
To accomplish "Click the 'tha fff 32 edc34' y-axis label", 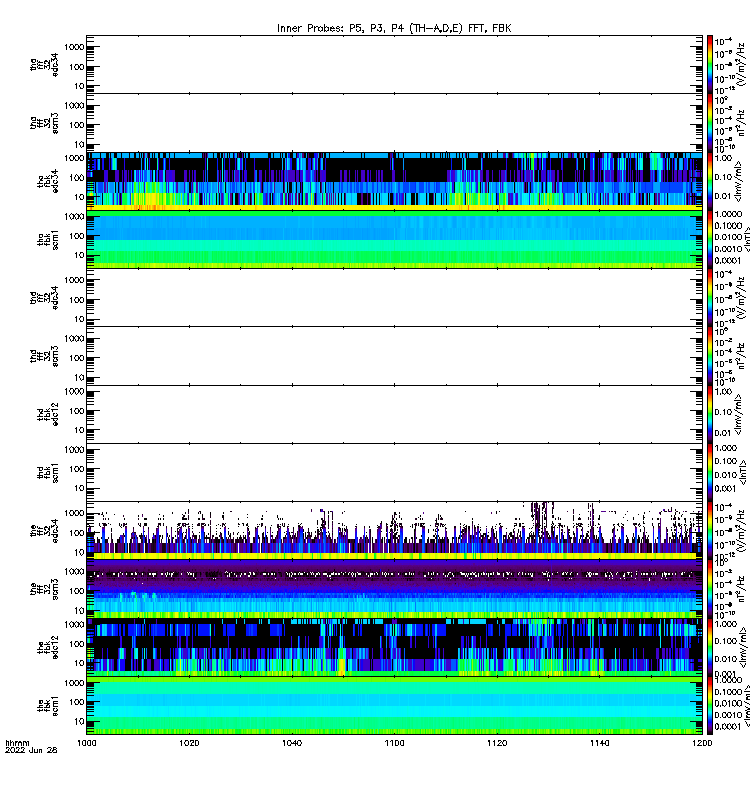I will (x=44, y=65).
